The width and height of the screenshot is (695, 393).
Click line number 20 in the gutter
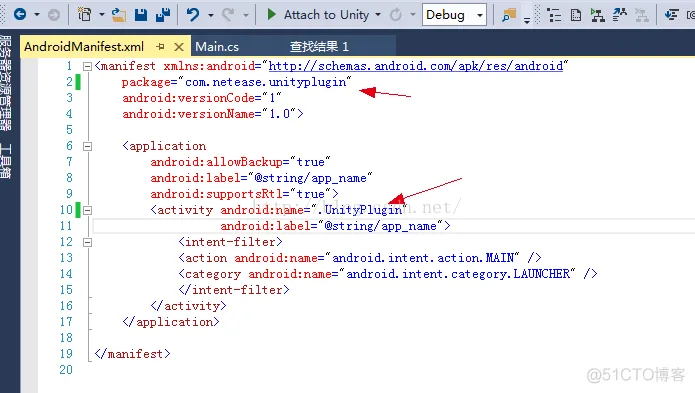pyautogui.click(x=66, y=370)
